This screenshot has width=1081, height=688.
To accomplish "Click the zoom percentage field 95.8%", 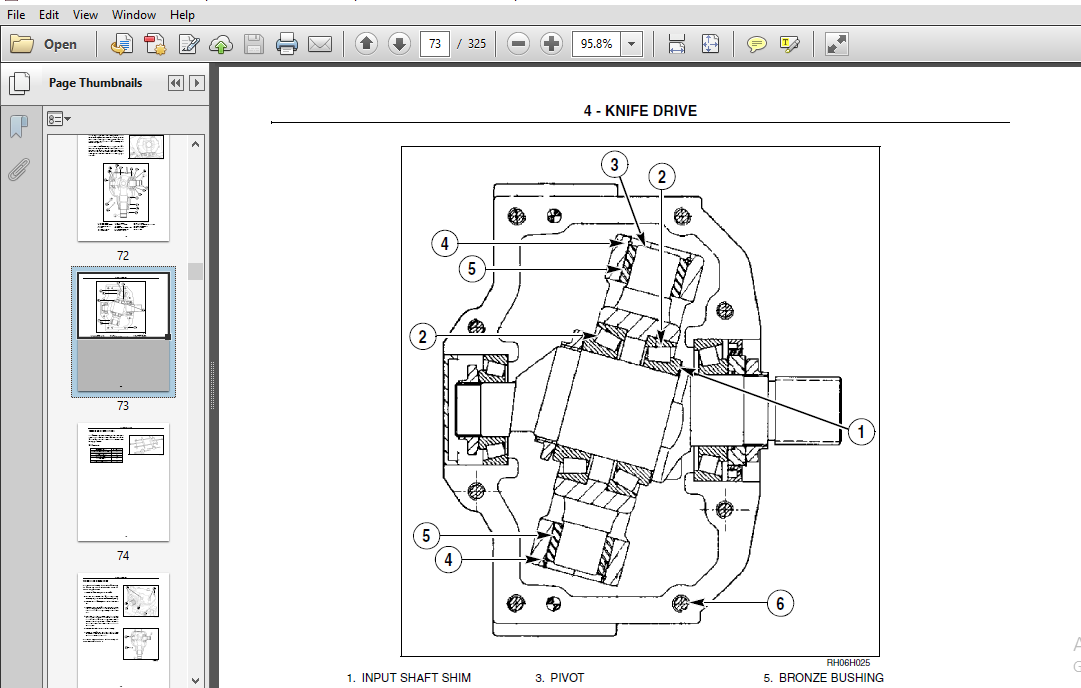I will 596,44.
